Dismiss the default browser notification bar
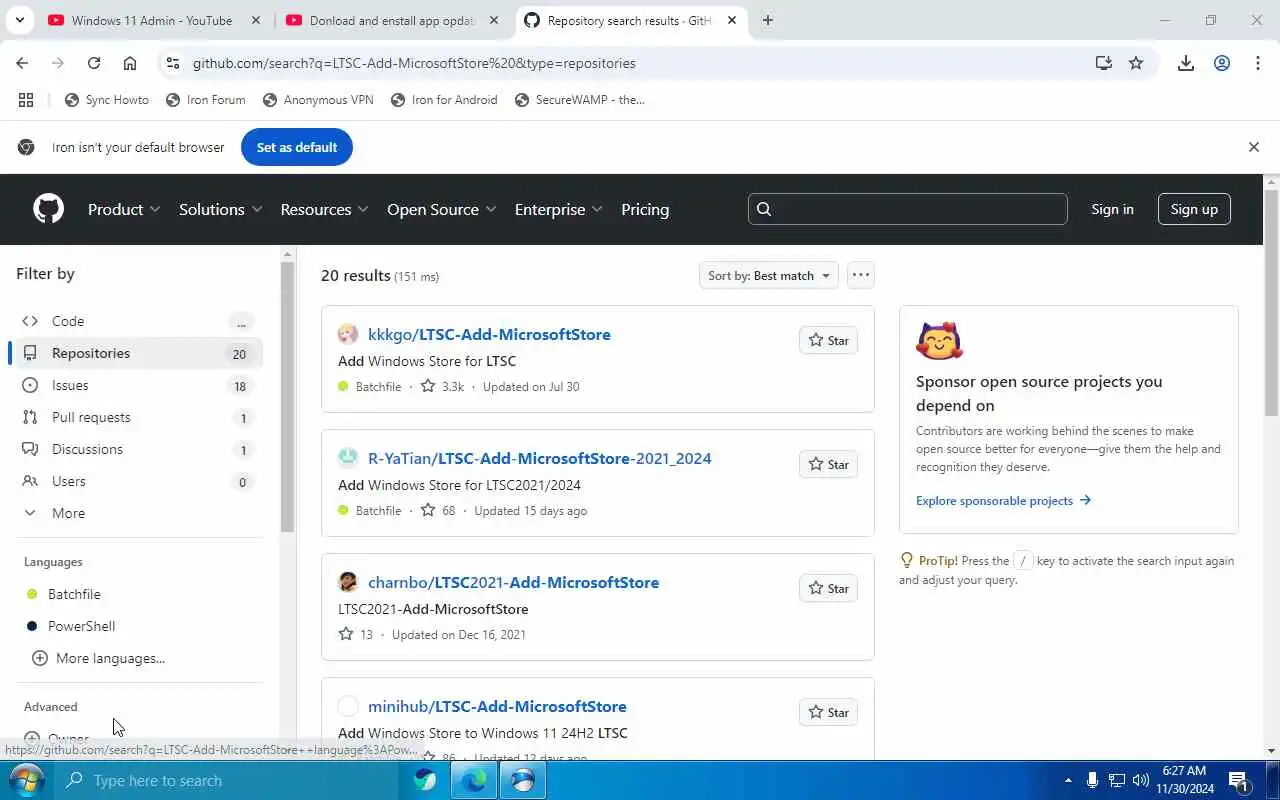This screenshot has height=800, width=1280. tap(1254, 147)
